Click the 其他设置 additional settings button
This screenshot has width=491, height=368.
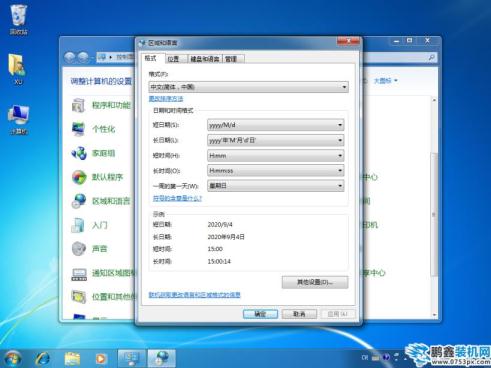(x=315, y=282)
